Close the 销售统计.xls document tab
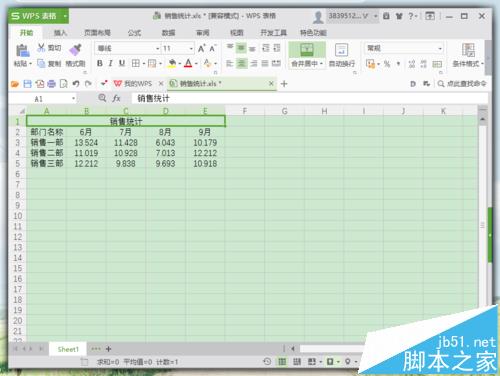The image size is (500, 376). (271, 84)
